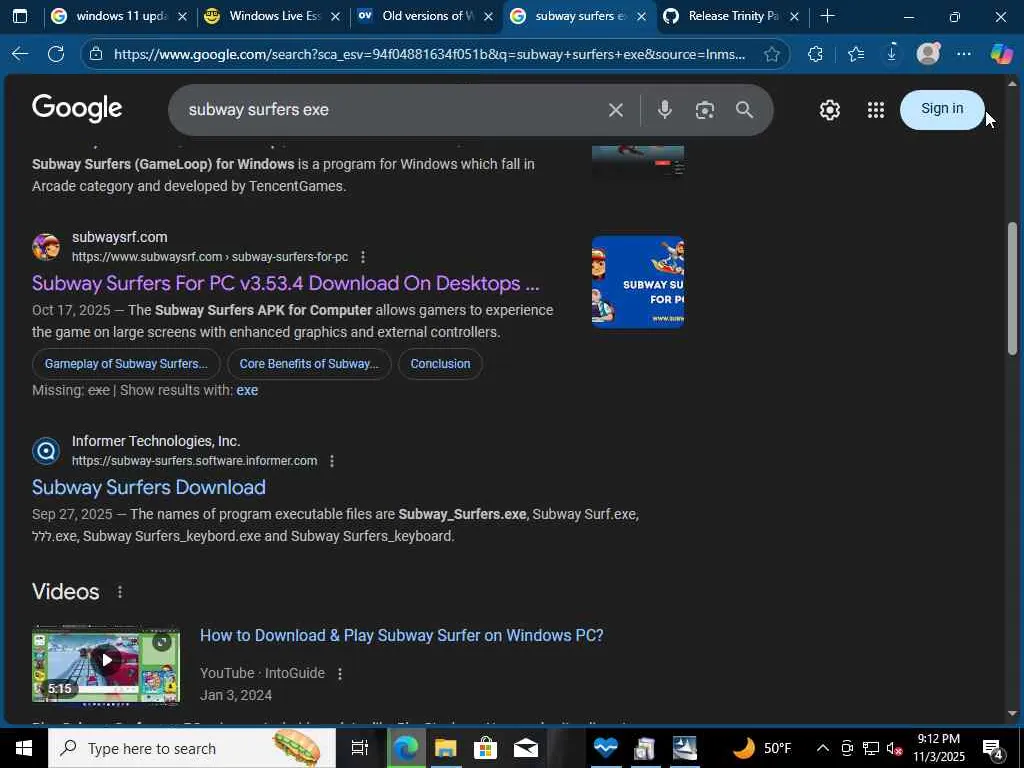Image resolution: width=1024 pixels, height=768 pixels.
Task: Launch Copilot from the toolbar
Action: tap(1000, 54)
